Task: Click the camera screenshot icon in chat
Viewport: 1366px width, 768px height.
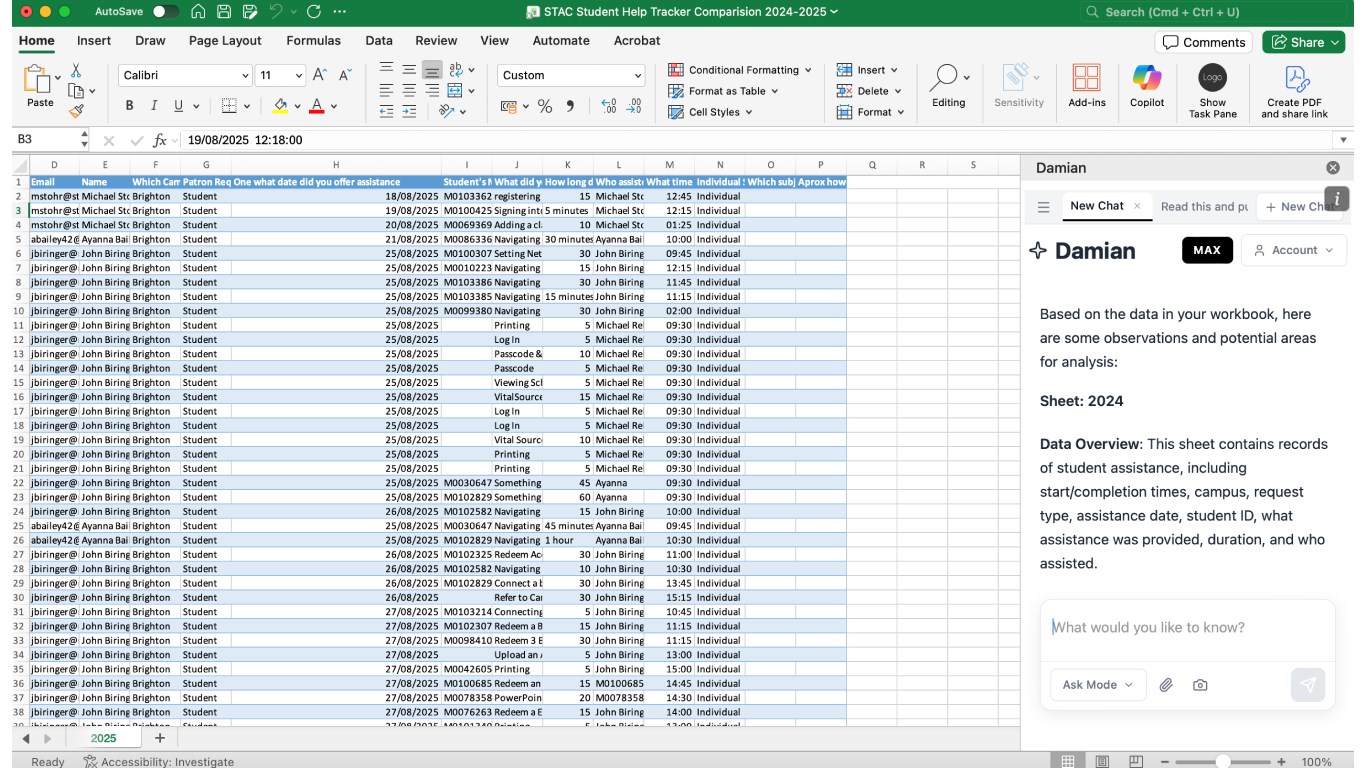Action: [x=1200, y=685]
